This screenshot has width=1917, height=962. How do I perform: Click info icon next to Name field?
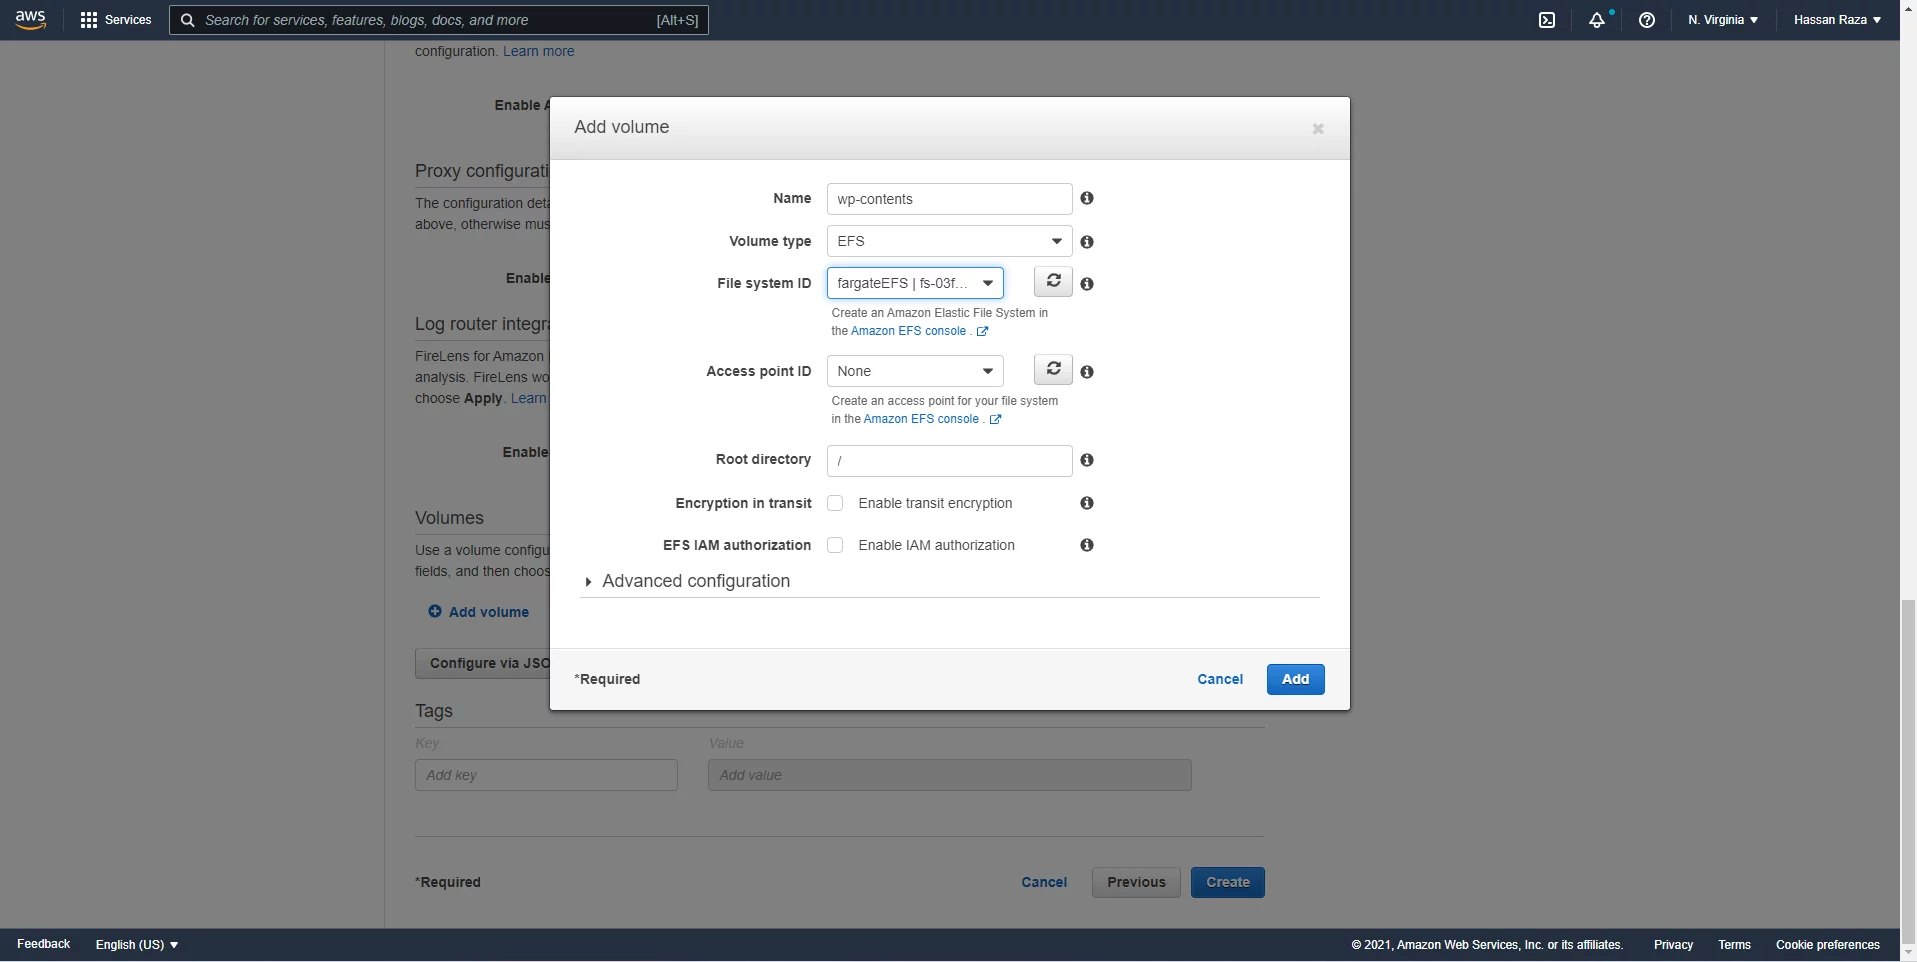[1087, 198]
